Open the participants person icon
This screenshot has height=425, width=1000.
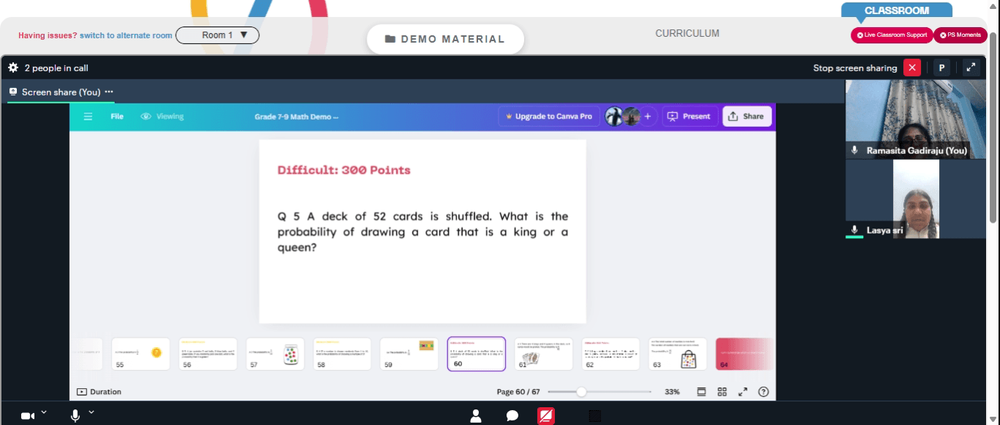pyautogui.click(x=475, y=416)
